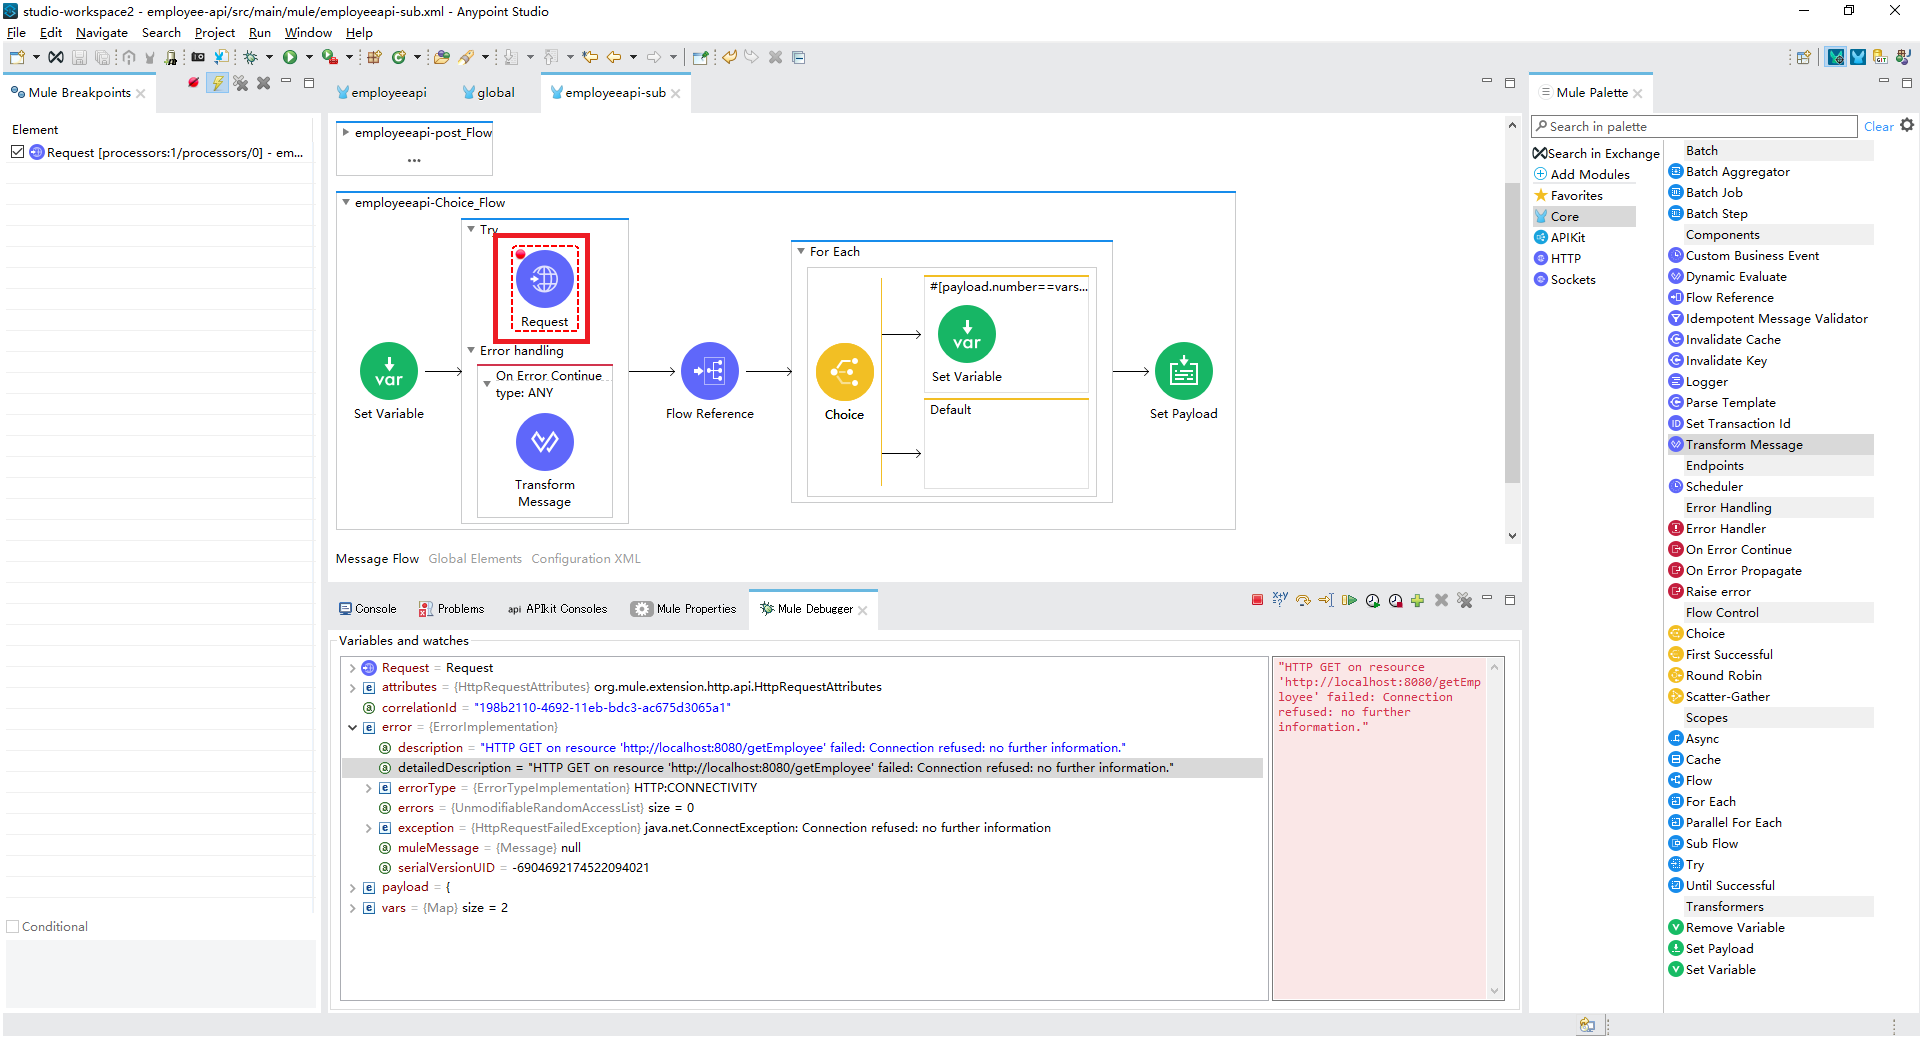This screenshot has width=1922, height=1038.
Task: Toggle error breakpoints lightning icon
Action: 217,83
